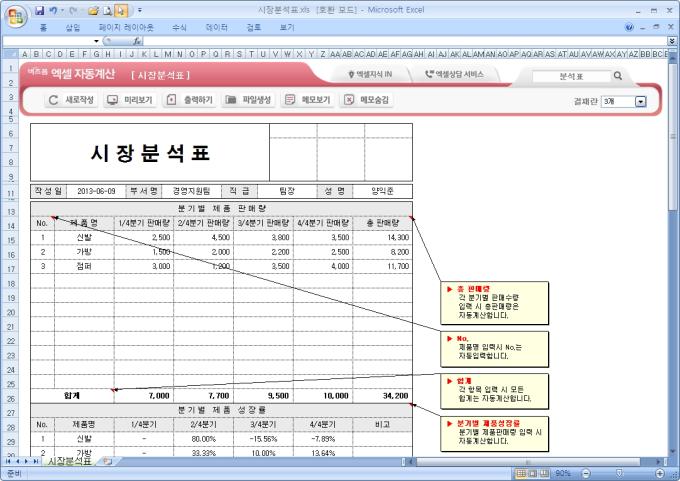Open the 엑셀지식 IN tab
The height and width of the screenshot is (481, 680).
tap(370, 75)
